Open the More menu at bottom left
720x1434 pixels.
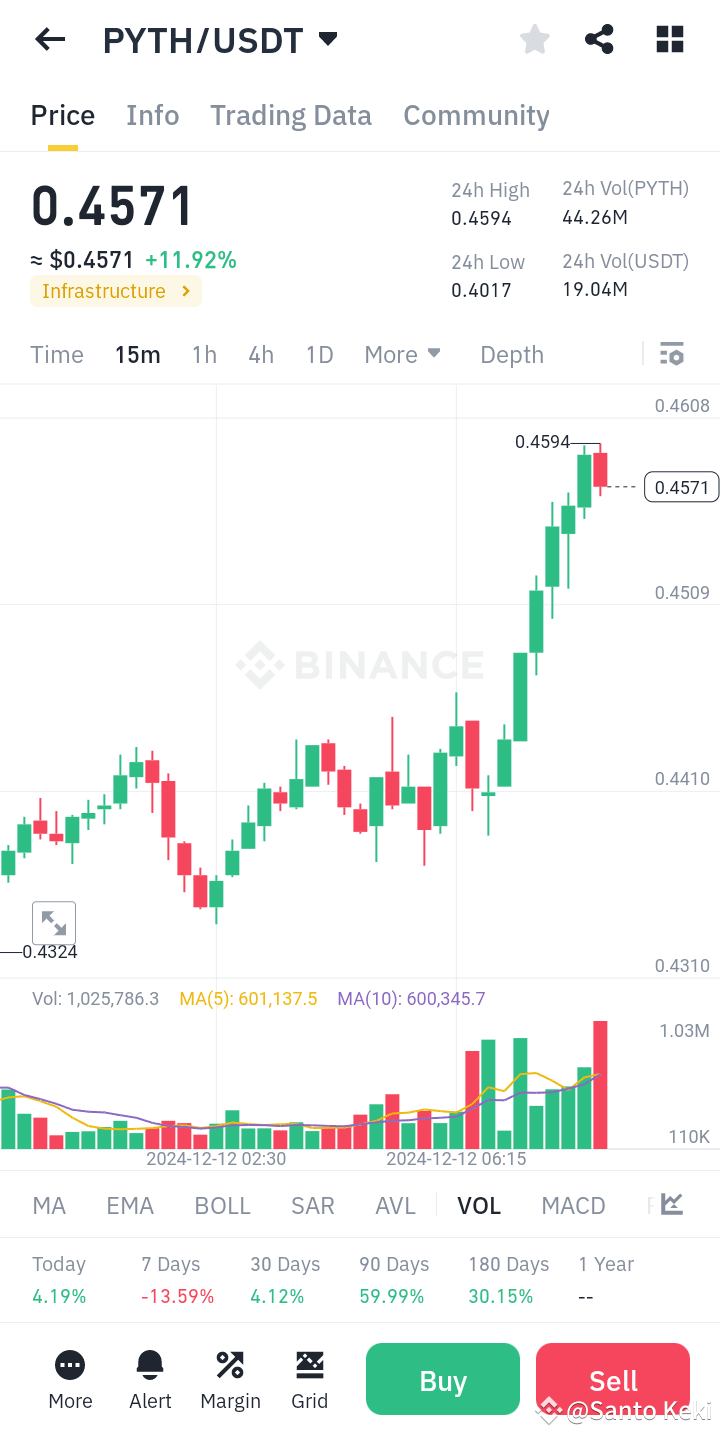70,1380
